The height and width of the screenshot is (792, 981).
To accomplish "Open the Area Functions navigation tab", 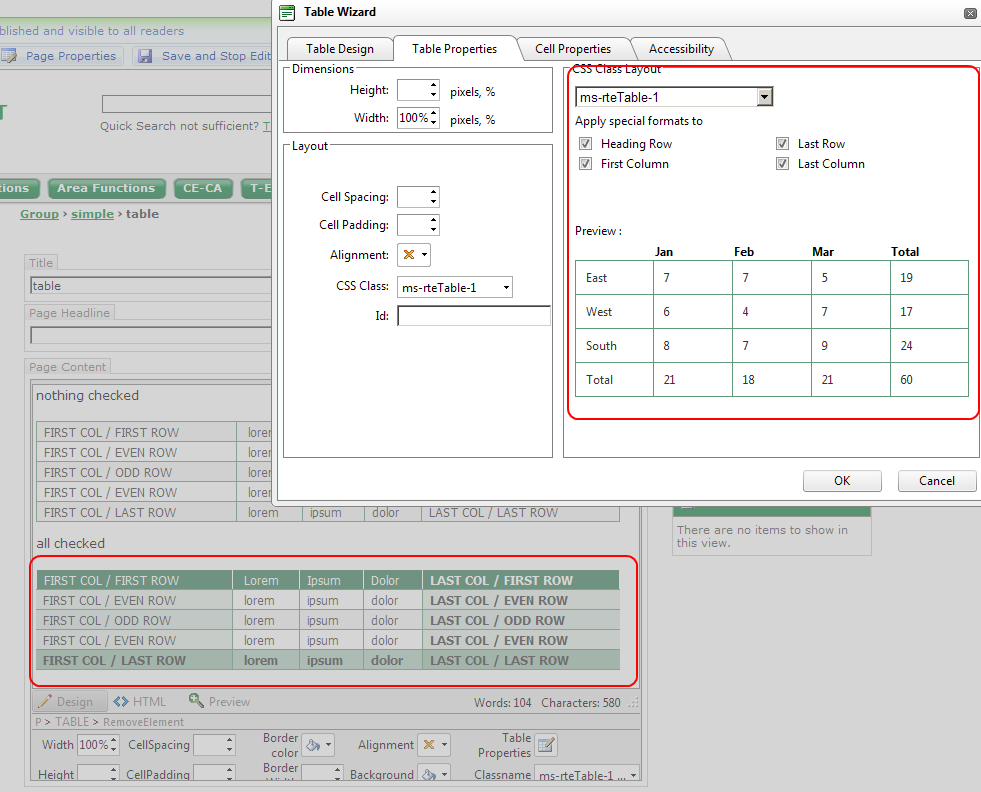I will (x=106, y=188).
